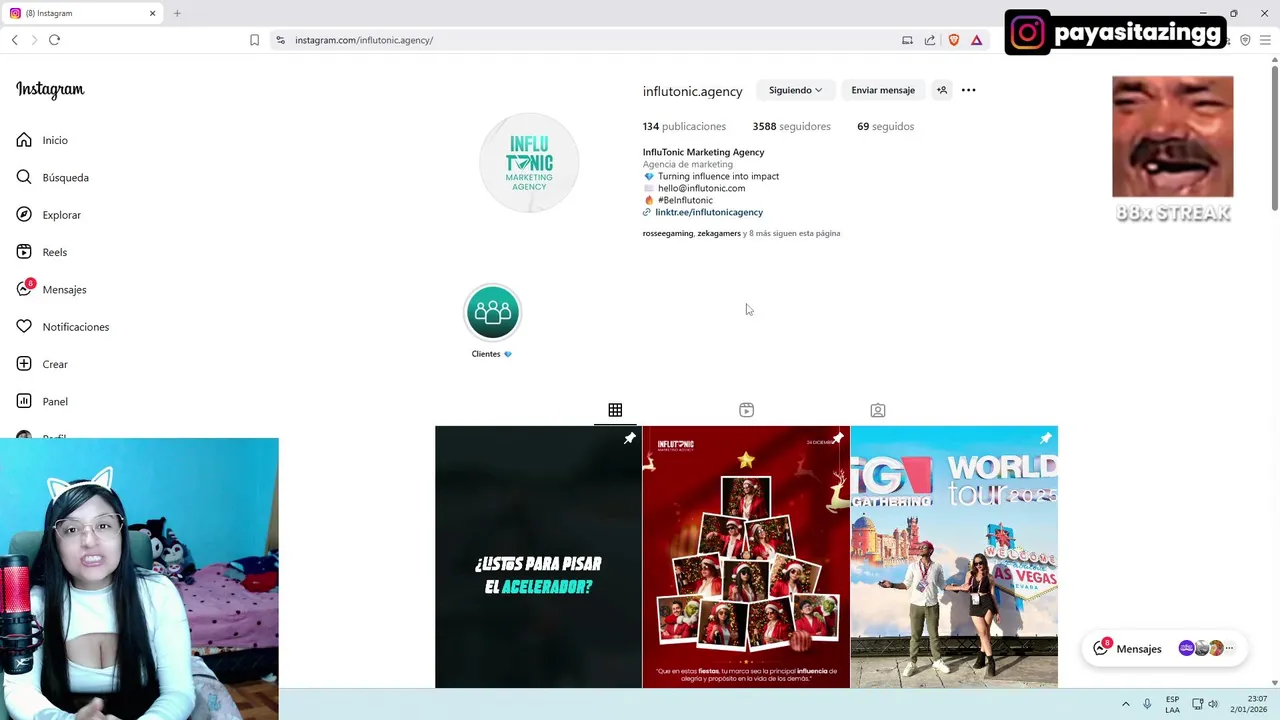The height and width of the screenshot is (720, 1280).
Task: Click the InfluTonic Marketing Agency name
Action: (x=703, y=152)
